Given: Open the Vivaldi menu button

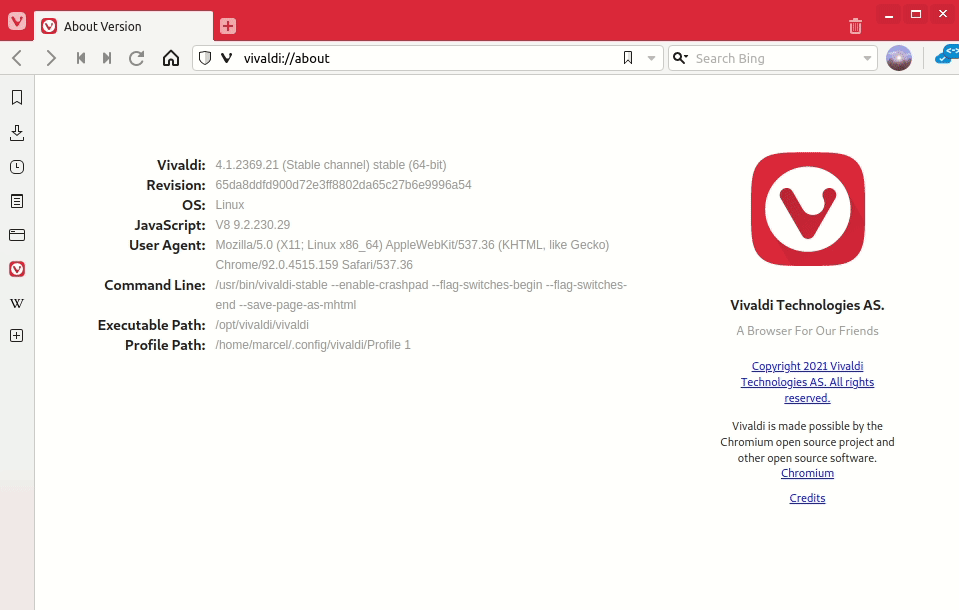Looking at the screenshot, I should pos(17,21).
